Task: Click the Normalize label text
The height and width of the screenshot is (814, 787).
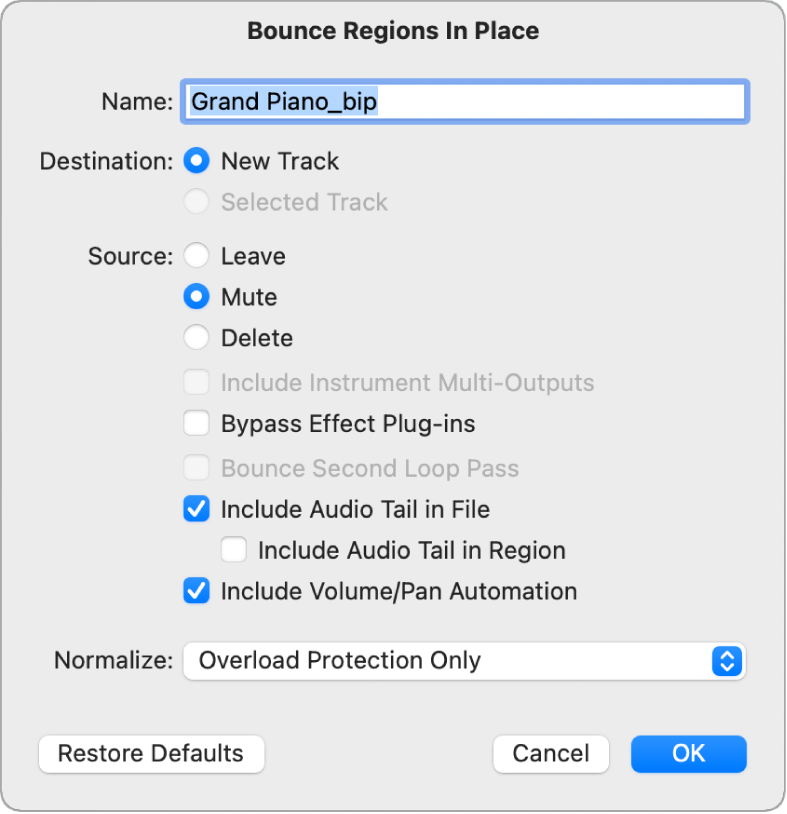Action: 113,661
